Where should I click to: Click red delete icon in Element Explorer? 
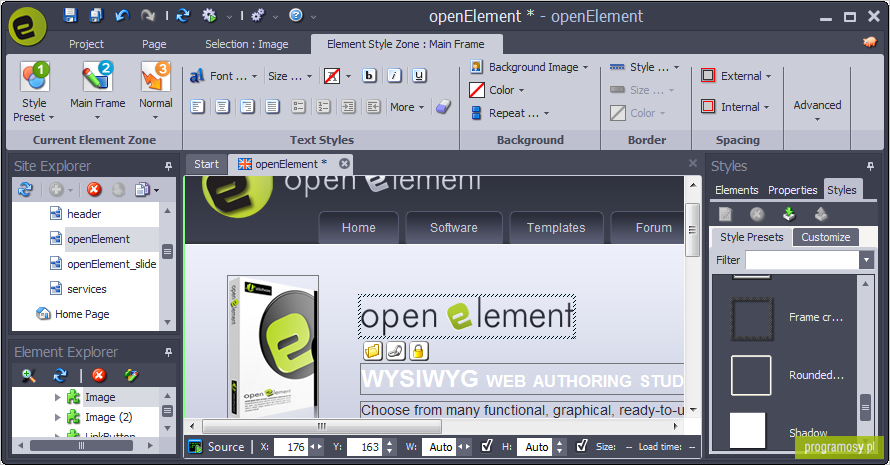pos(99,375)
